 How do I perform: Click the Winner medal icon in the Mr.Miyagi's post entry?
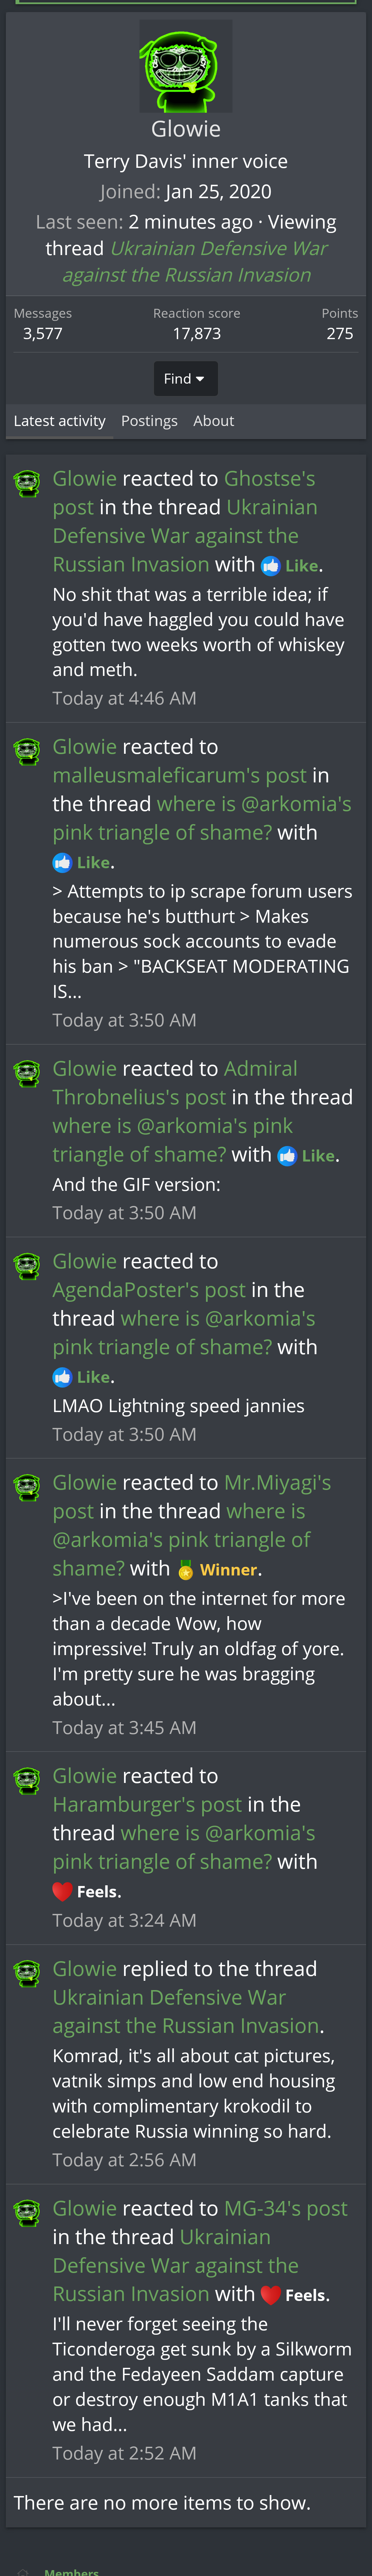(185, 1570)
